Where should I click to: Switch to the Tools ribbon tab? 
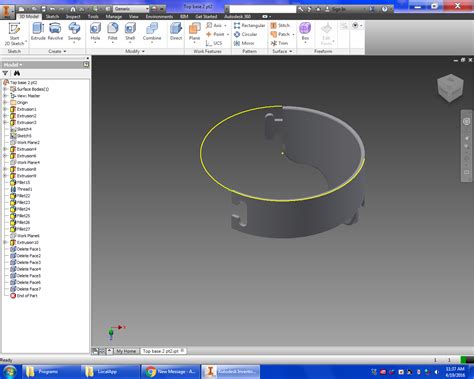coord(93,16)
